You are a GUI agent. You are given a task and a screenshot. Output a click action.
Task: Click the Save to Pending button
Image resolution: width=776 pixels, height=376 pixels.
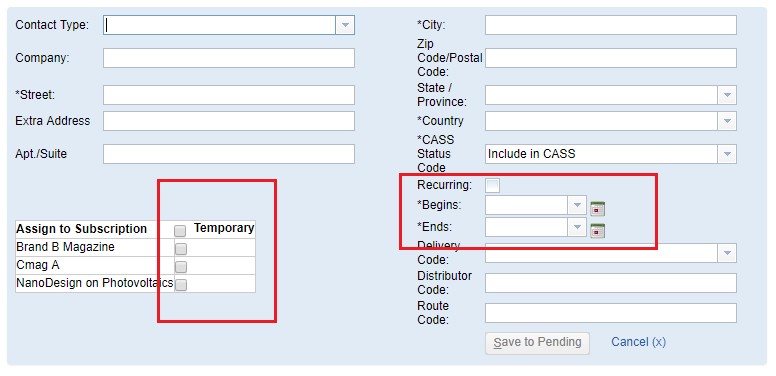click(x=537, y=343)
